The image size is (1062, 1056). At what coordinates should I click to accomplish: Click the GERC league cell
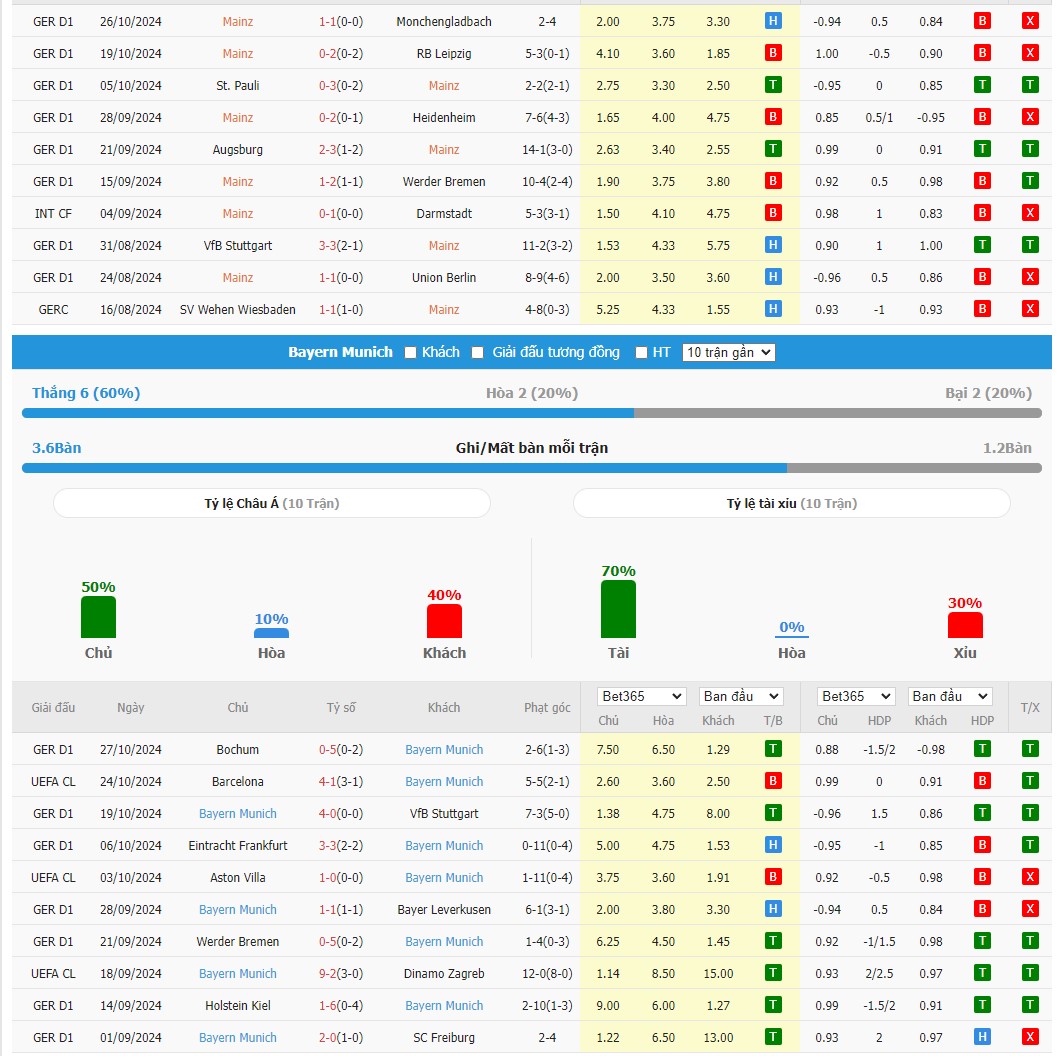53,310
